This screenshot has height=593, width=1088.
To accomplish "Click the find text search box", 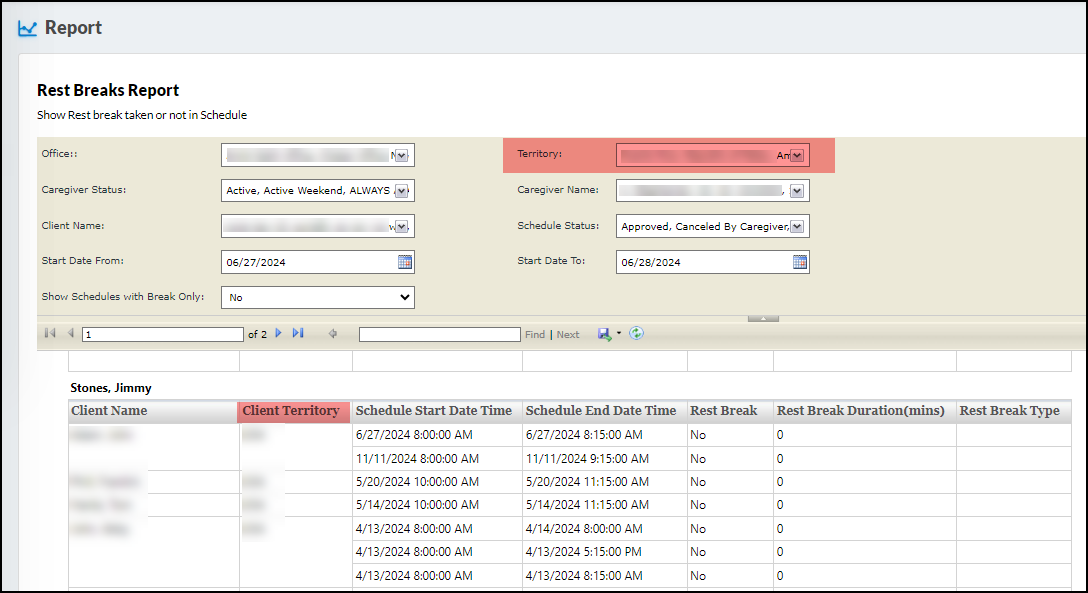I will [439, 334].
